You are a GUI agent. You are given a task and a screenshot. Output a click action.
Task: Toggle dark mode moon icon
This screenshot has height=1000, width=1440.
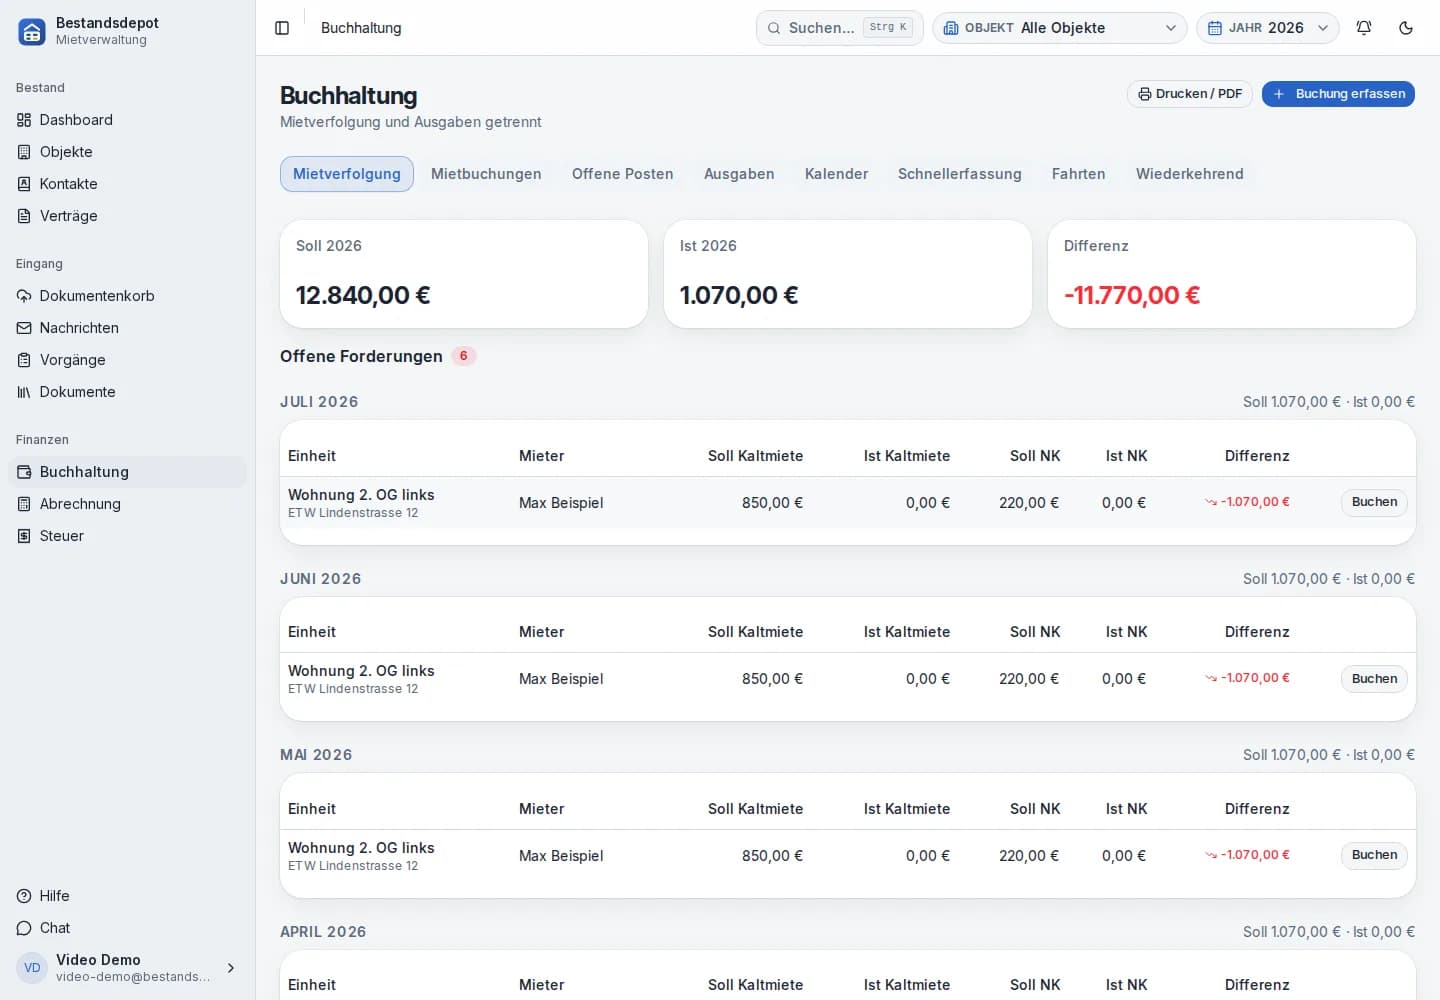click(x=1406, y=28)
